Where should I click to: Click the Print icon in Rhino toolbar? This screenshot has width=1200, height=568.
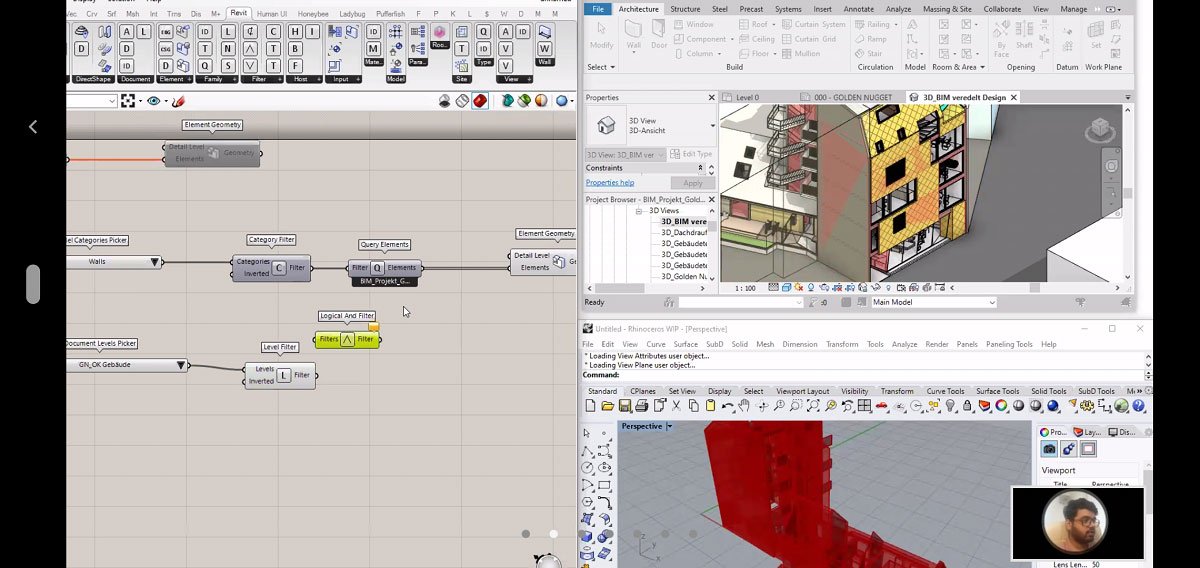pyautogui.click(x=642, y=406)
